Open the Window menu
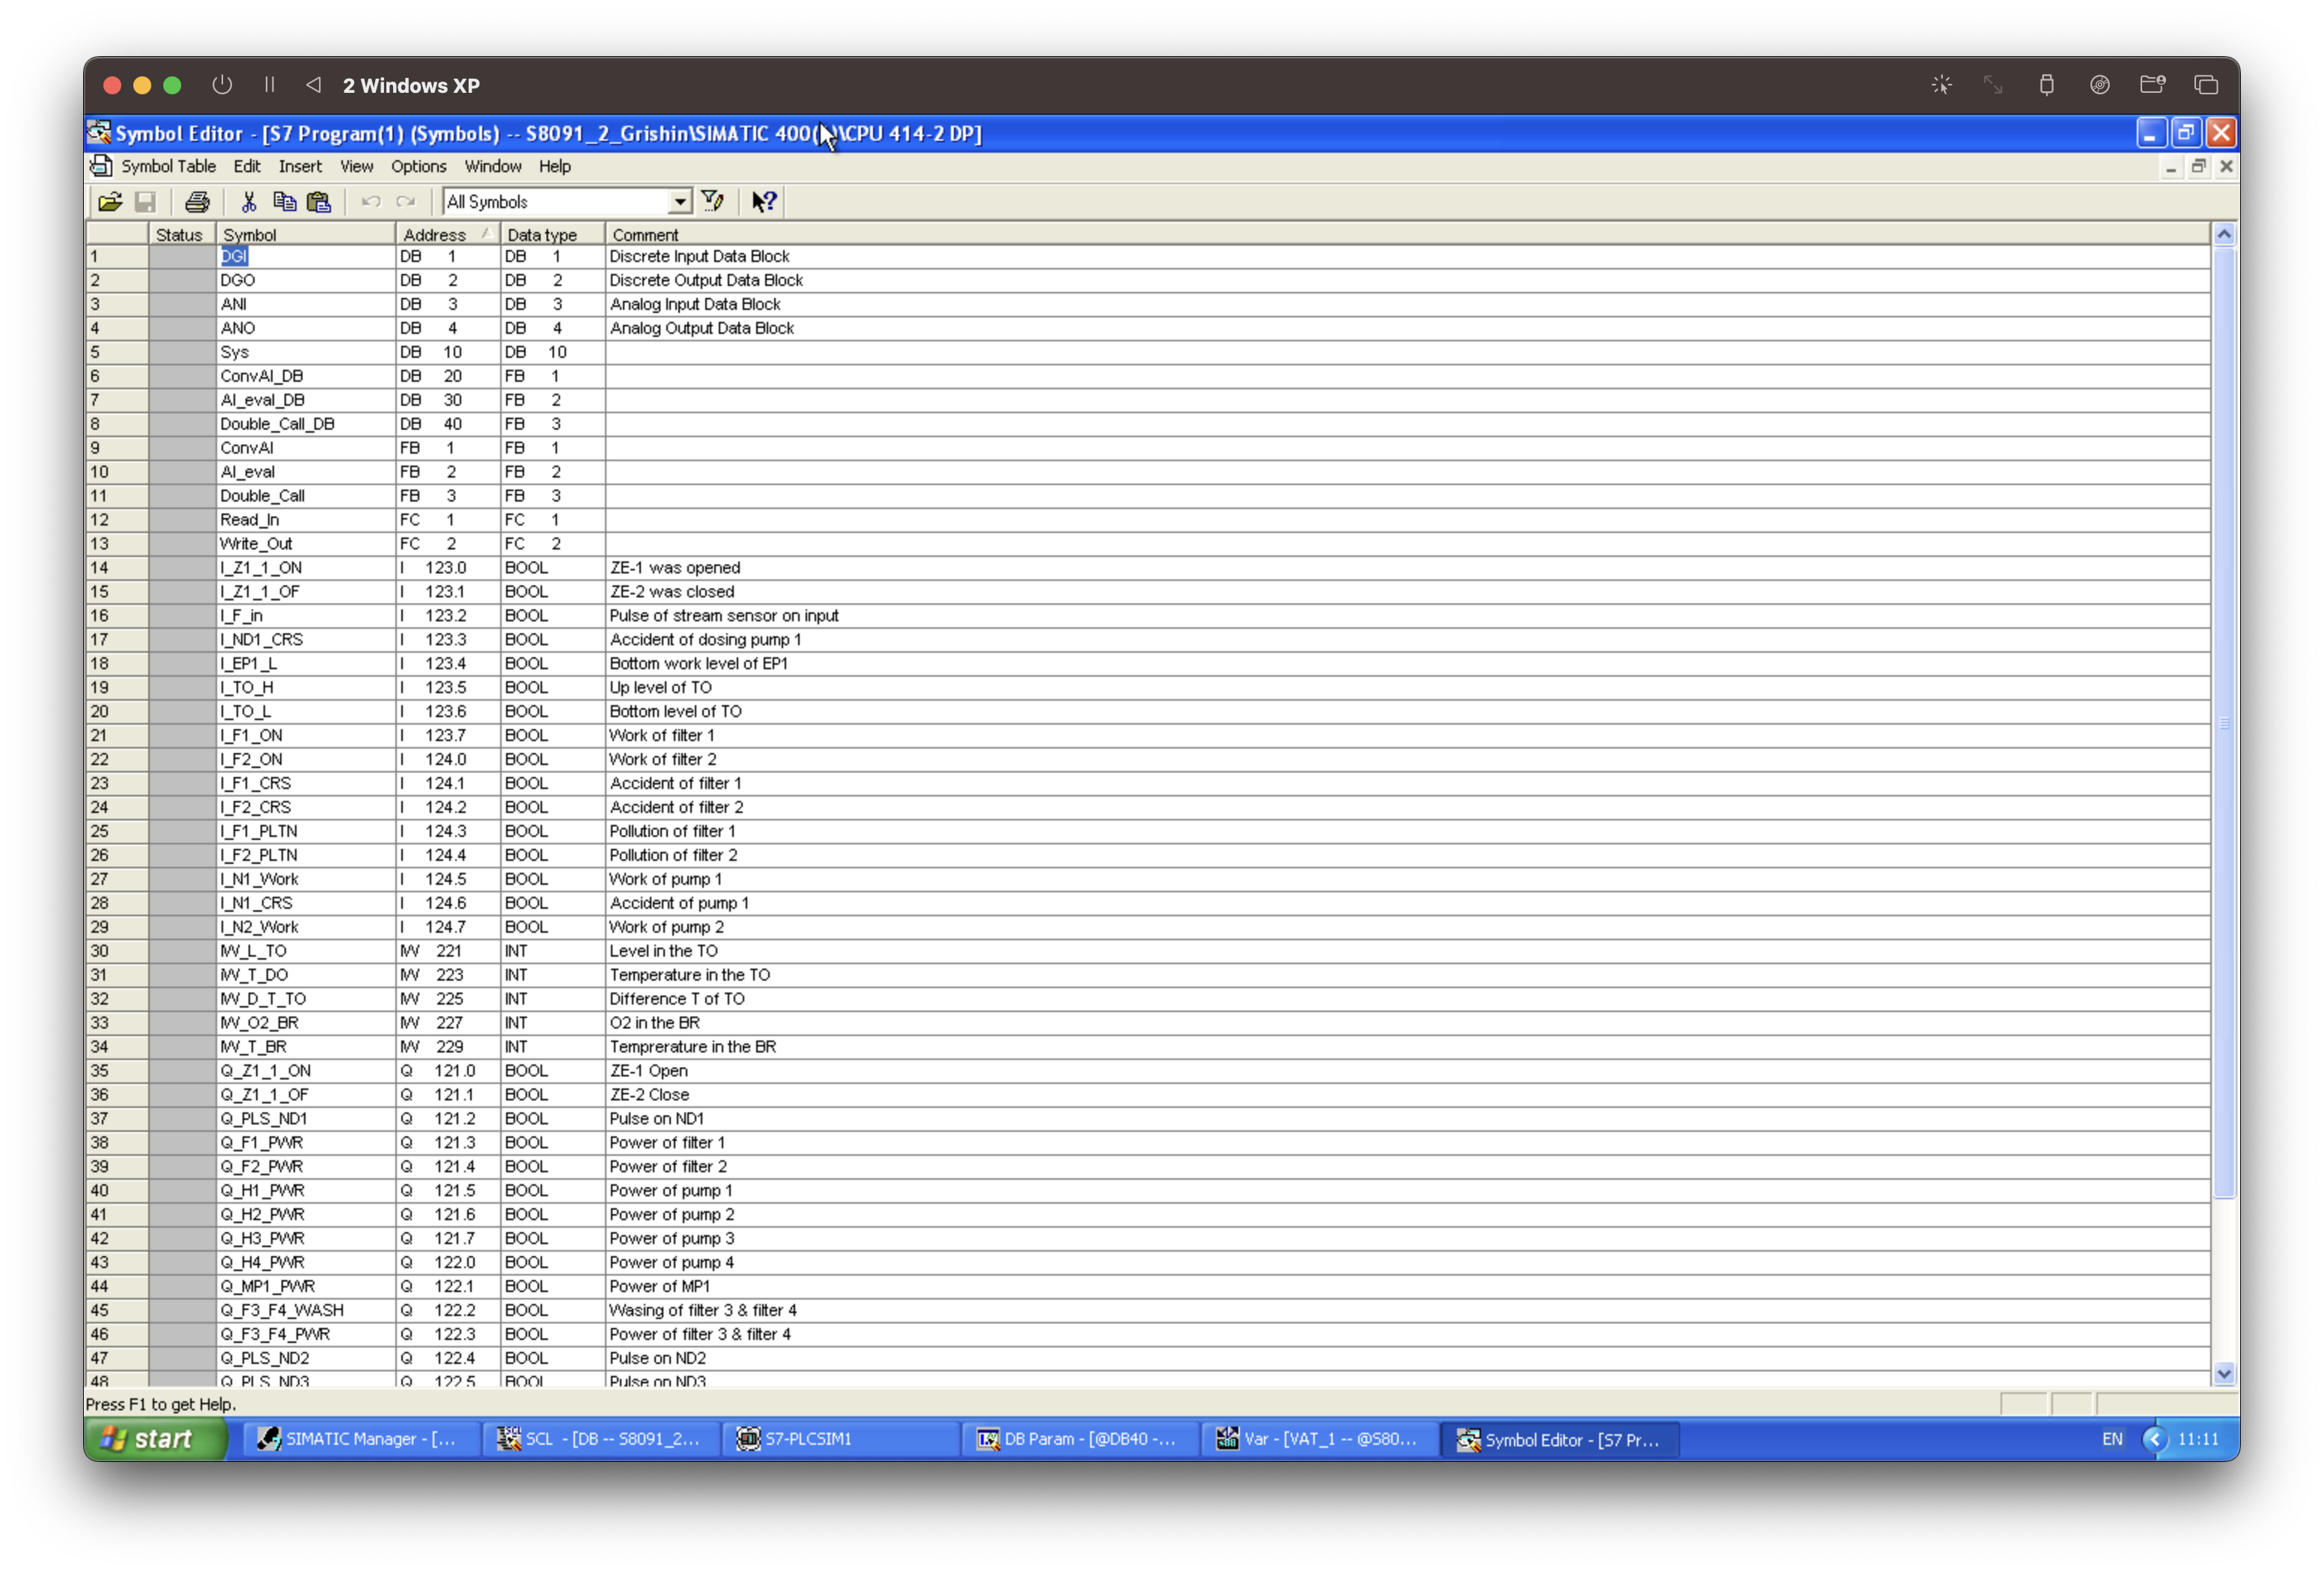2324x1572 pixels. [x=492, y=166]
